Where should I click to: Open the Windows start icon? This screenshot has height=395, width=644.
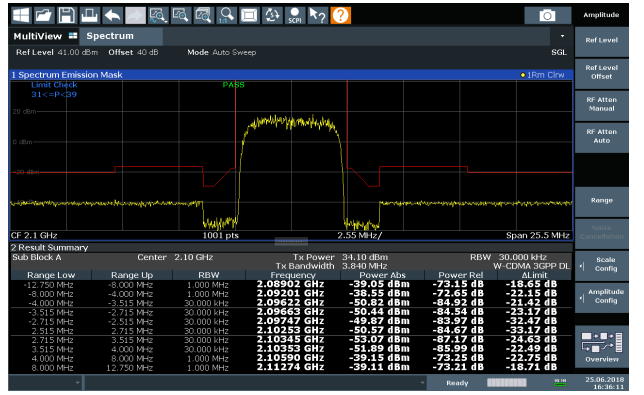coord(21,15)
